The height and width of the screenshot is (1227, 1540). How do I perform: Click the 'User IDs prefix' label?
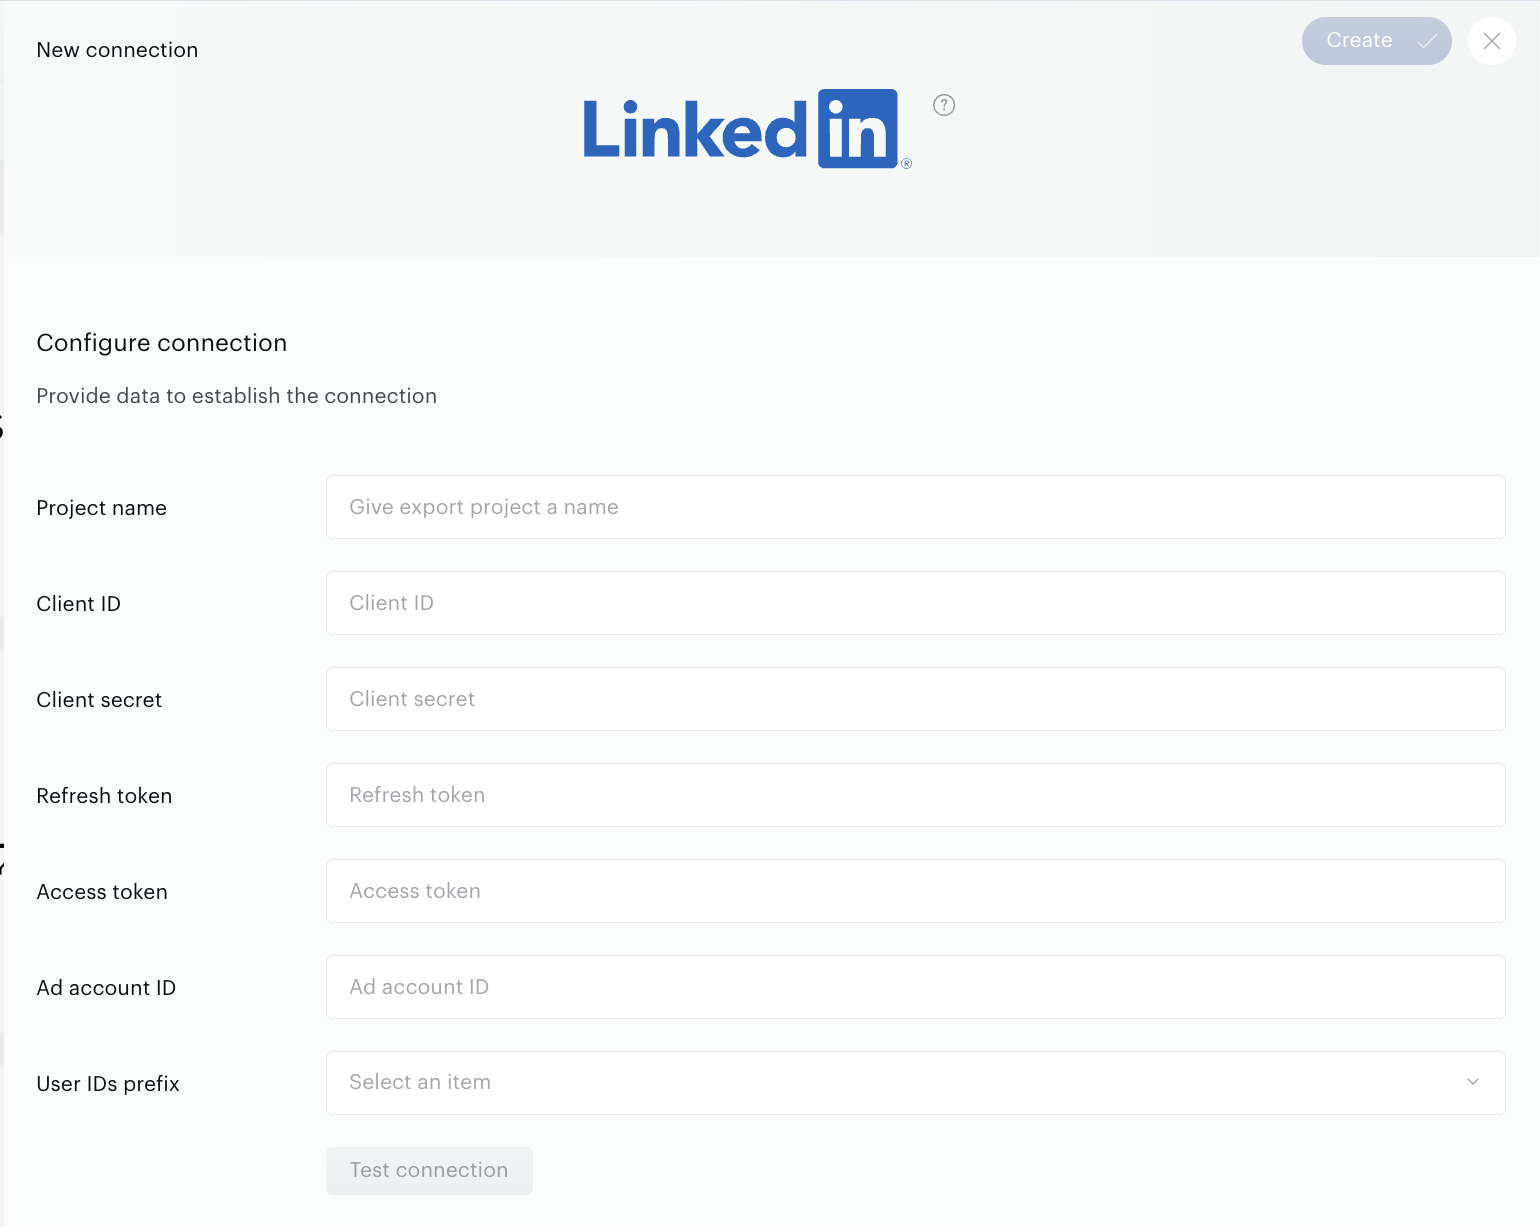108,1084
